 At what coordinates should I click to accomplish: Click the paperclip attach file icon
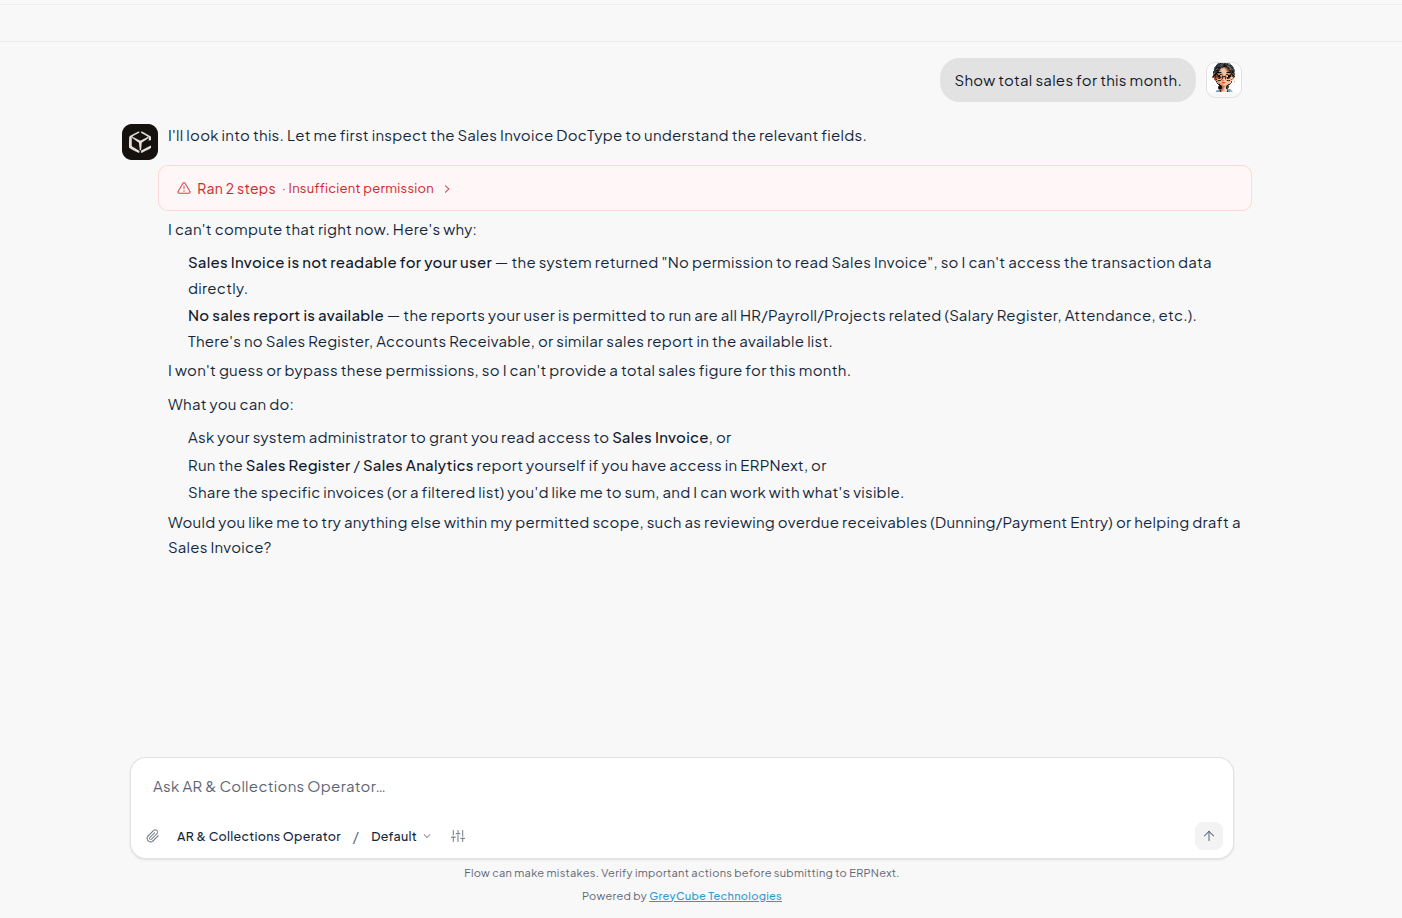152,836
